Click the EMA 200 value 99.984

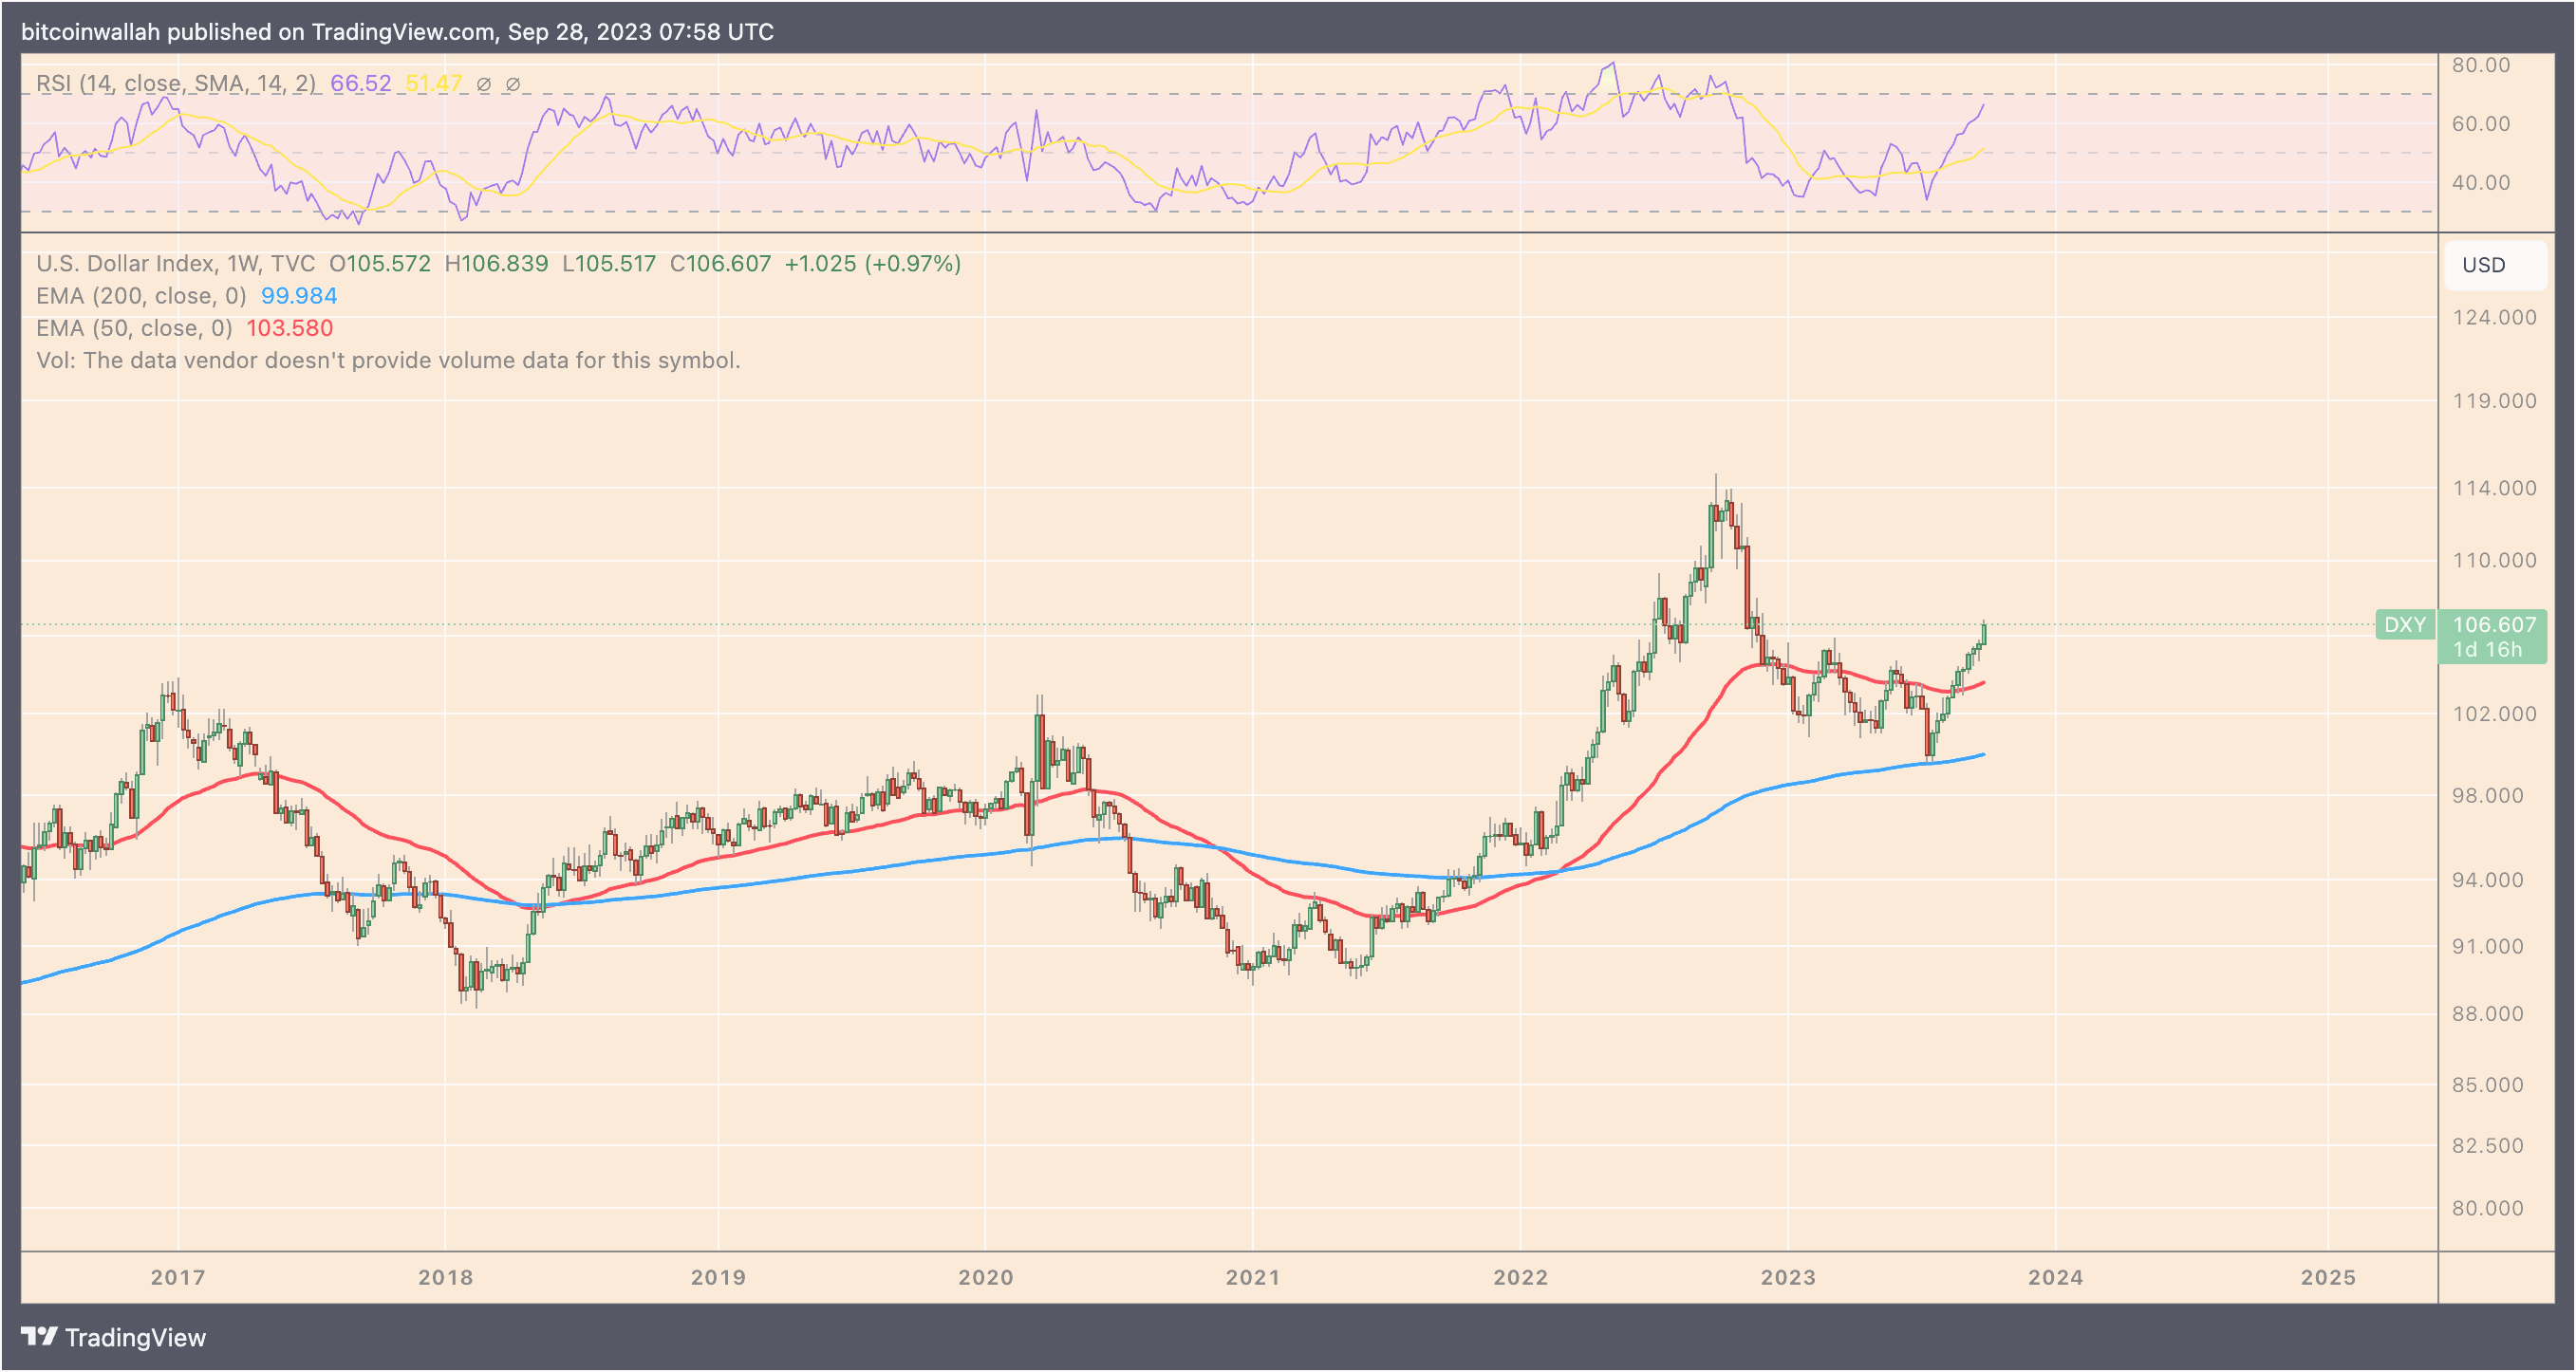click(x=299, y=296)
